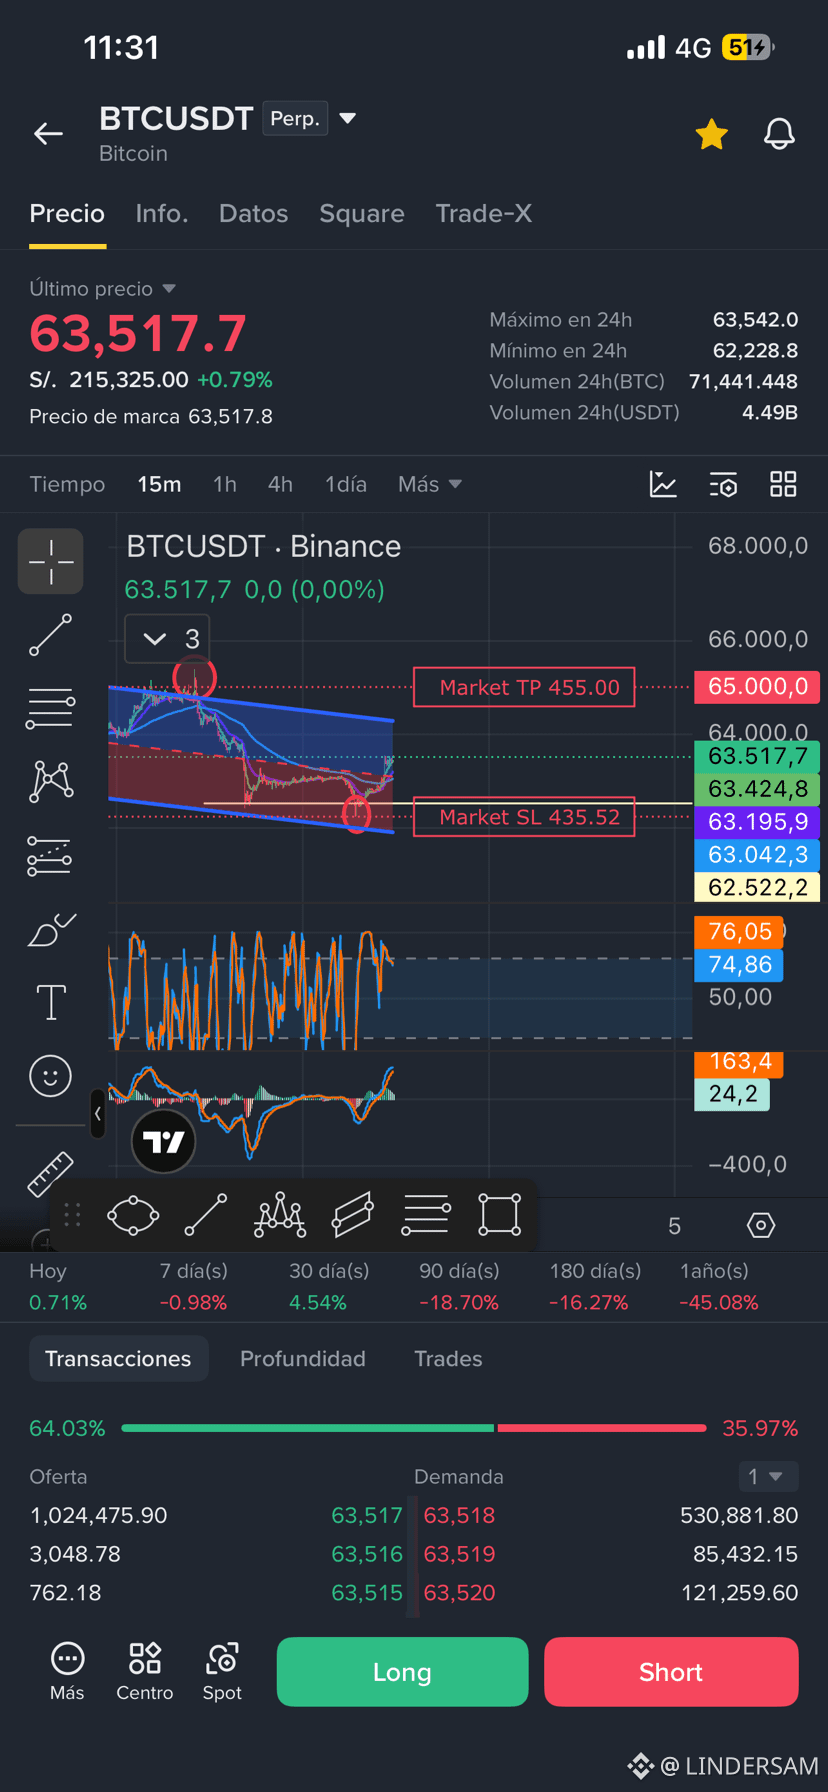Open the Square tab
Viewport: 828px width, 1792px height.
[362, 213]
